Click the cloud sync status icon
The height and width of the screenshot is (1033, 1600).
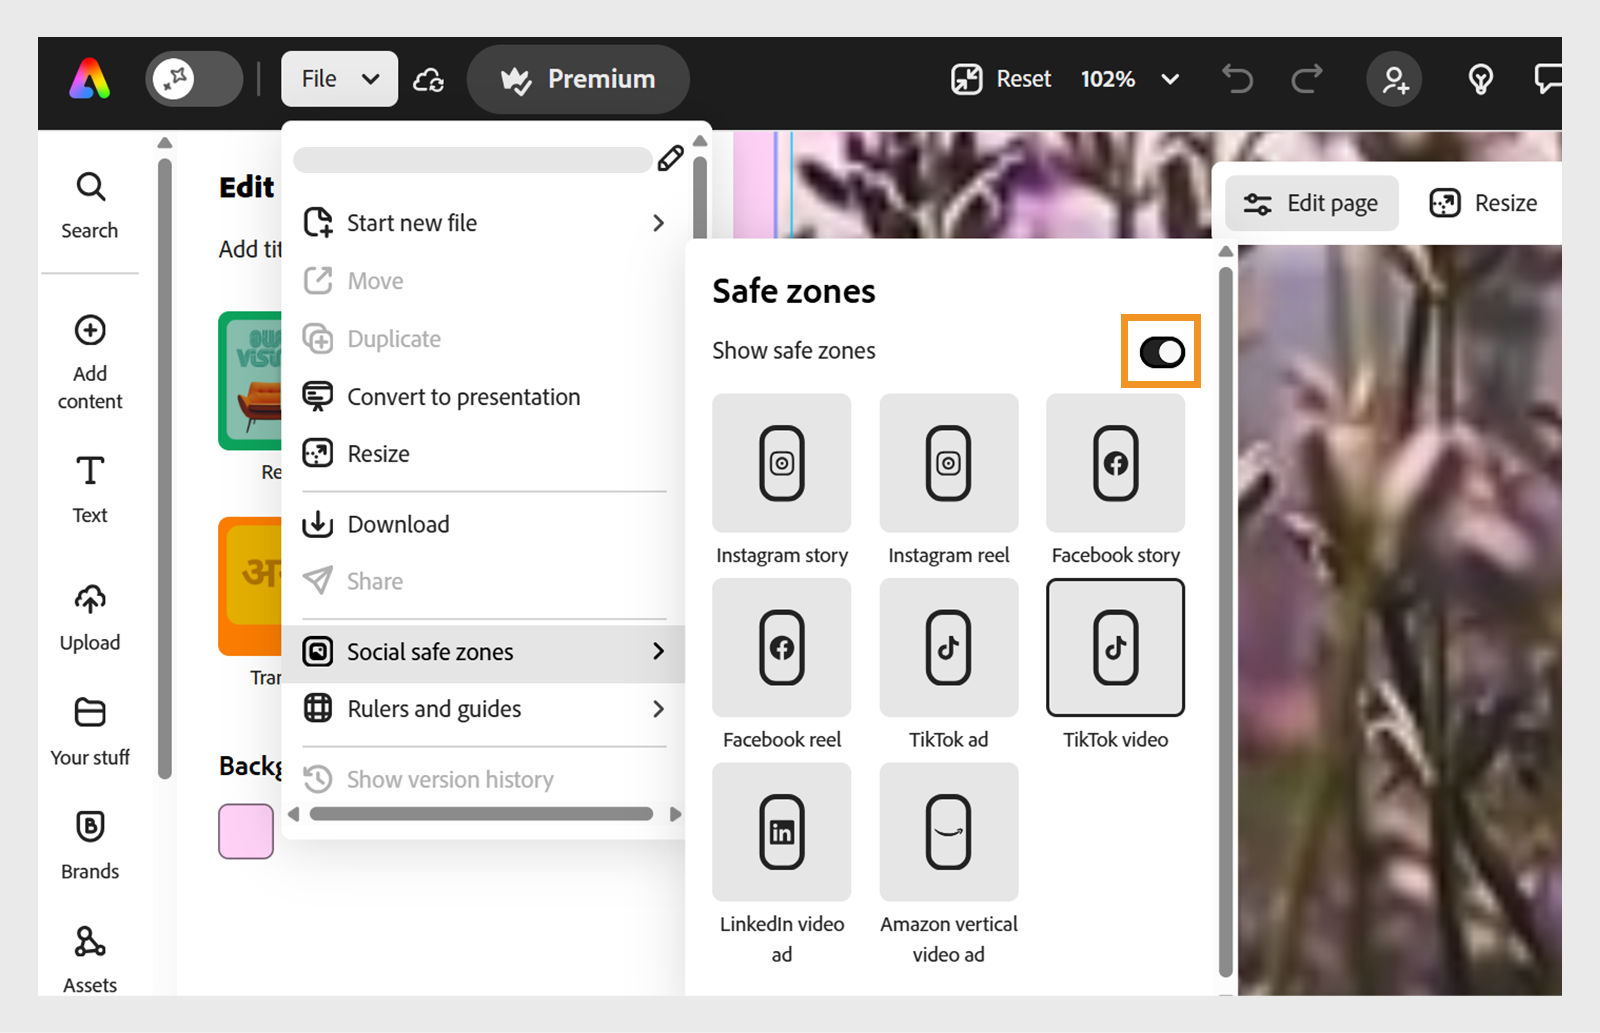coord(429,80)
